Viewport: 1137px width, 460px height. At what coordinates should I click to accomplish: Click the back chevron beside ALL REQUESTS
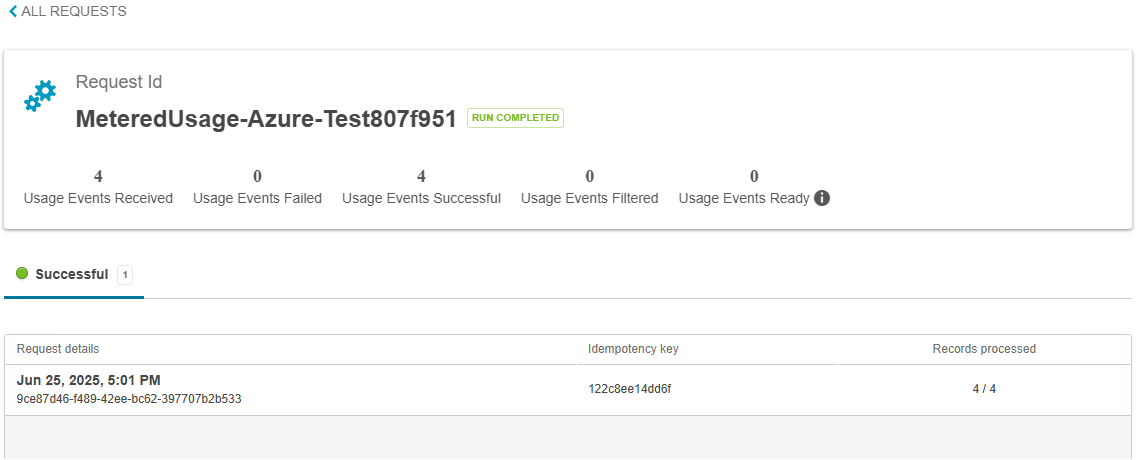[x=12, y=12]
